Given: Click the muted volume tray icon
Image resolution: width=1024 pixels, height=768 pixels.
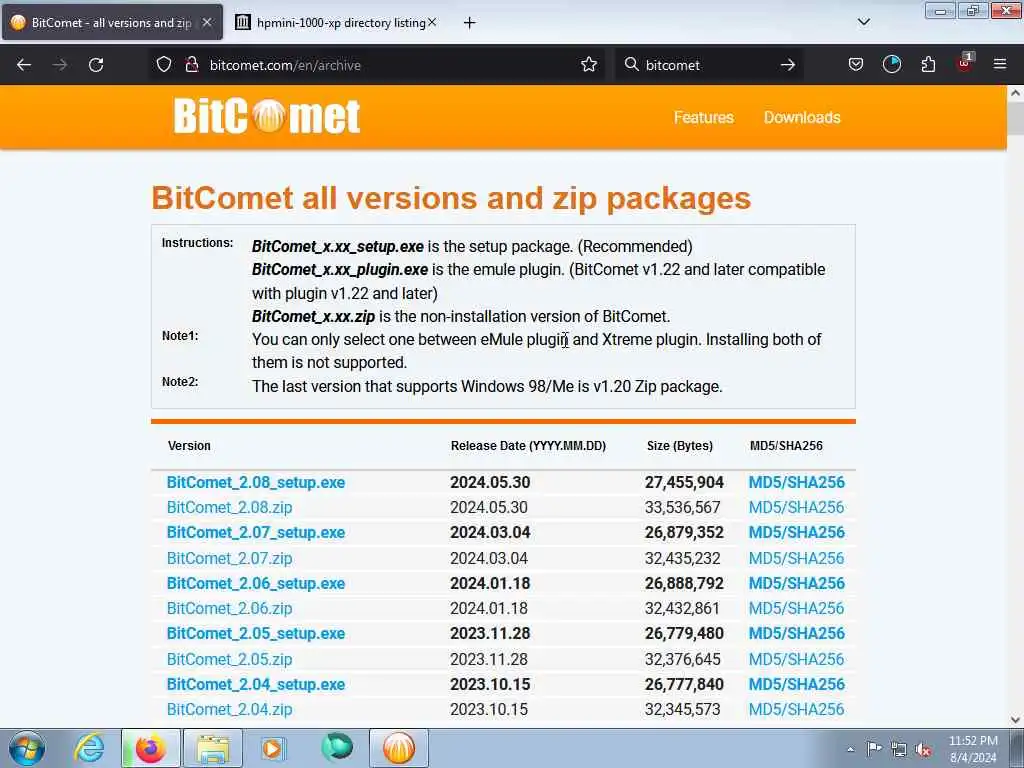Looking at the screenshot, I should pyautogui.click(x=923, y=749).
